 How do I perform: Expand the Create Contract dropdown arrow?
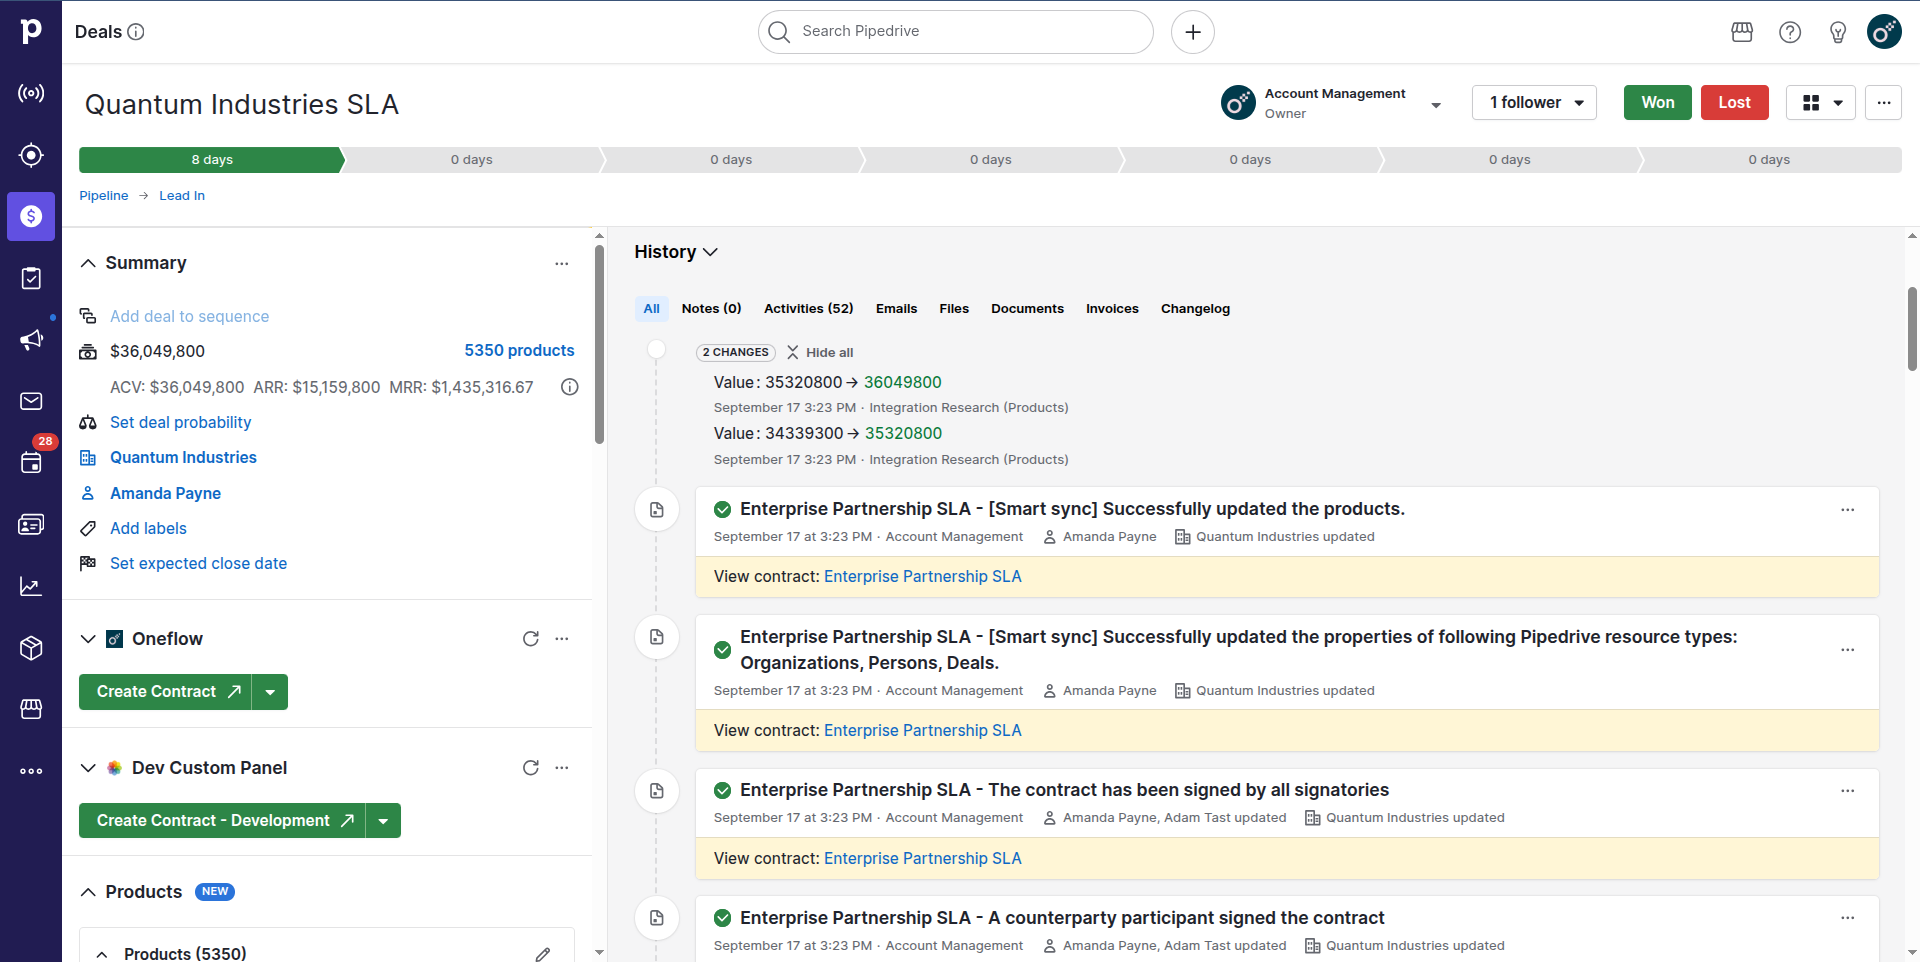[x=270, y=692]
